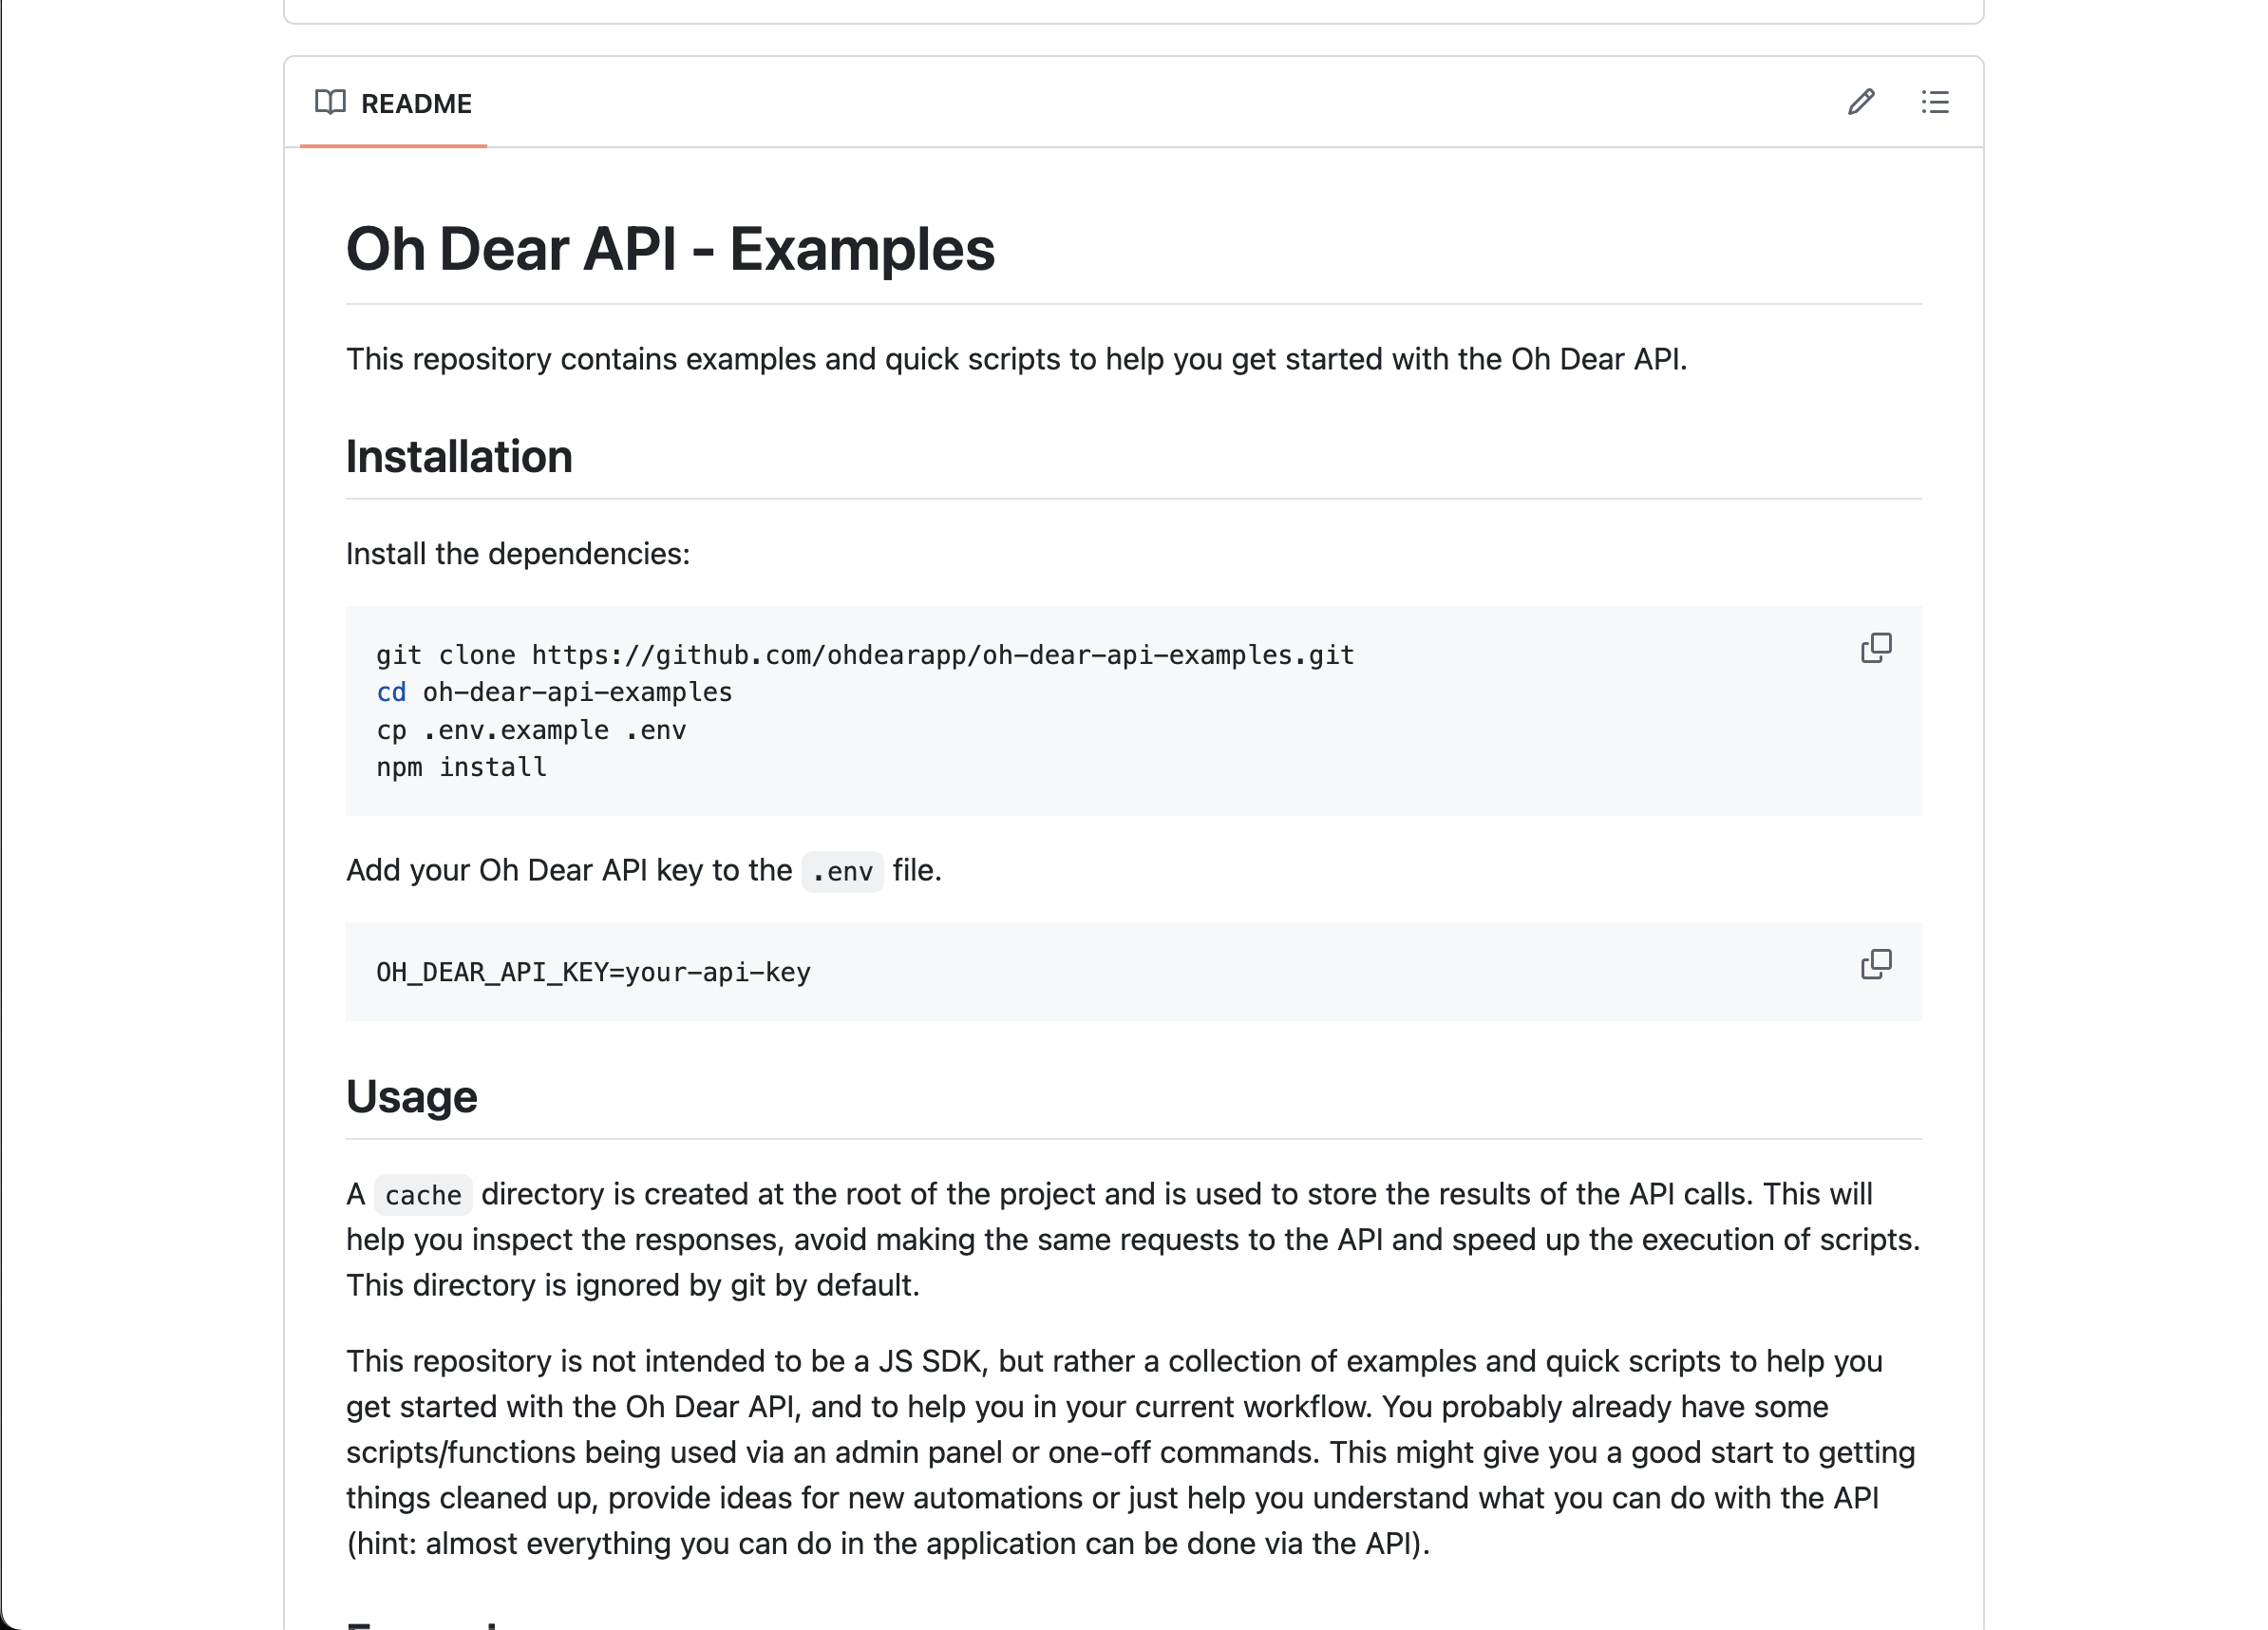The height and width of the screenshot is (1630, 2268).
Task: Click the JS SDK explanation paragraph
Action: (x=1131, y=1452)
